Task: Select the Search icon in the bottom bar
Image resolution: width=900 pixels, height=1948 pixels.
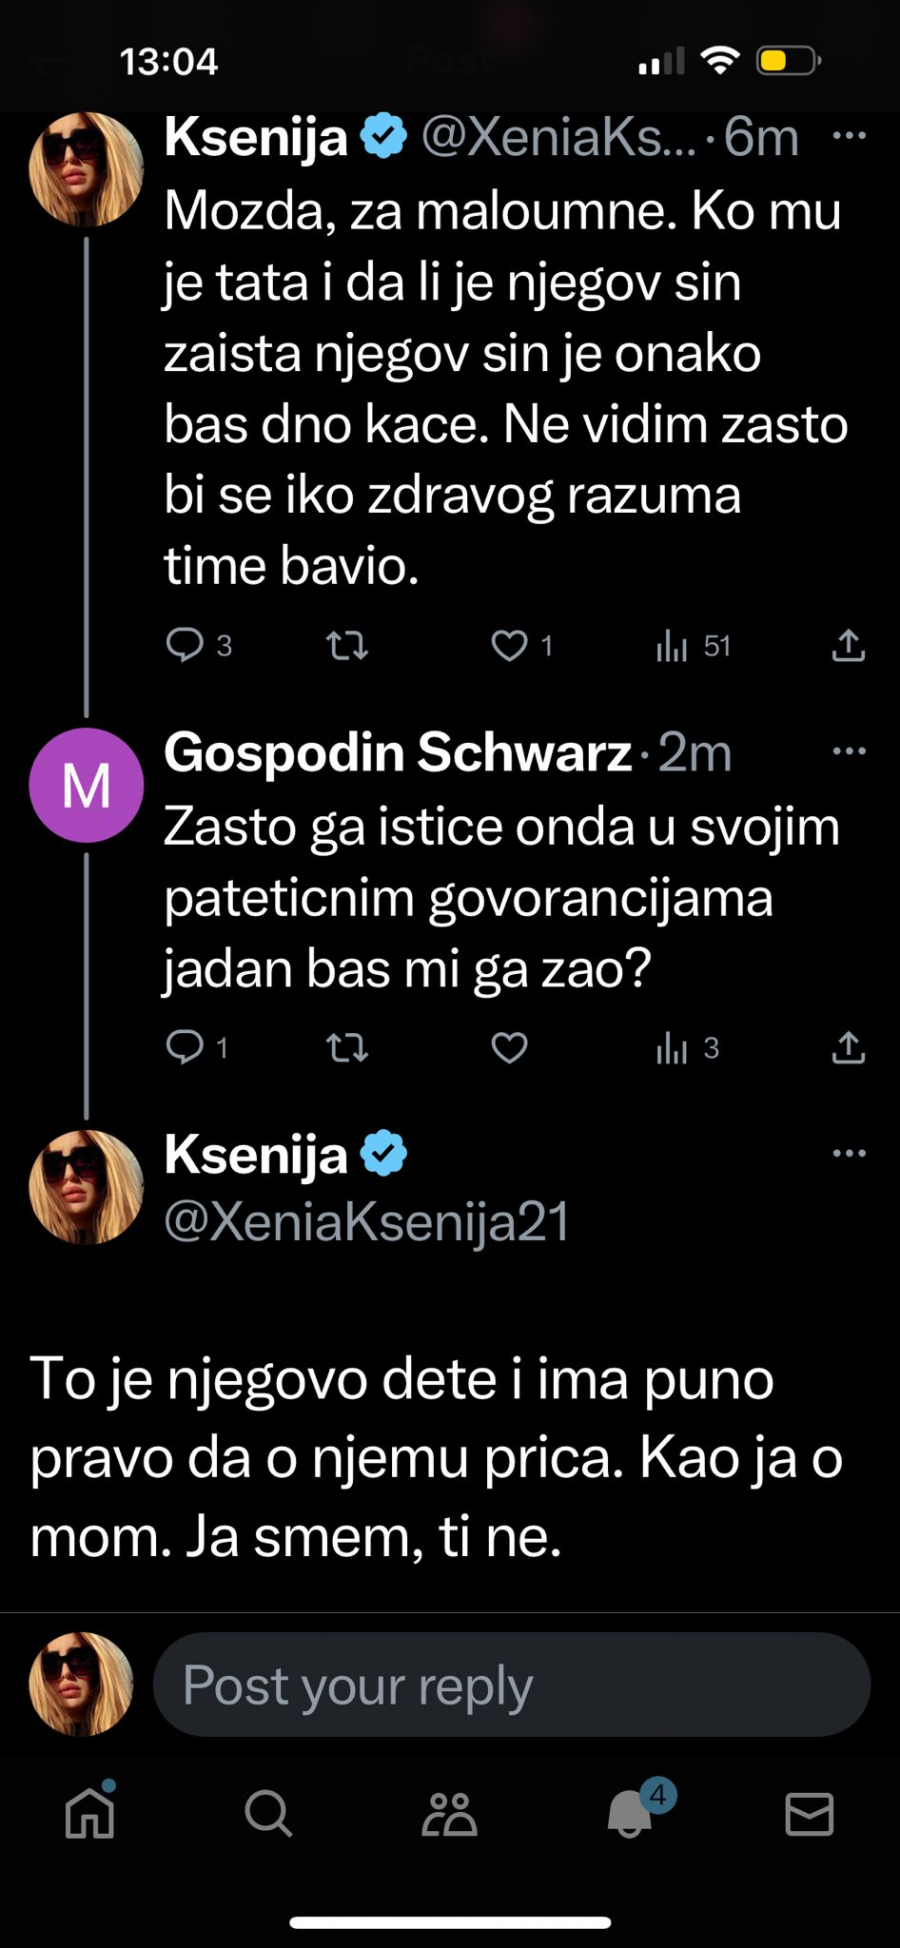Action: [267, 1815]
